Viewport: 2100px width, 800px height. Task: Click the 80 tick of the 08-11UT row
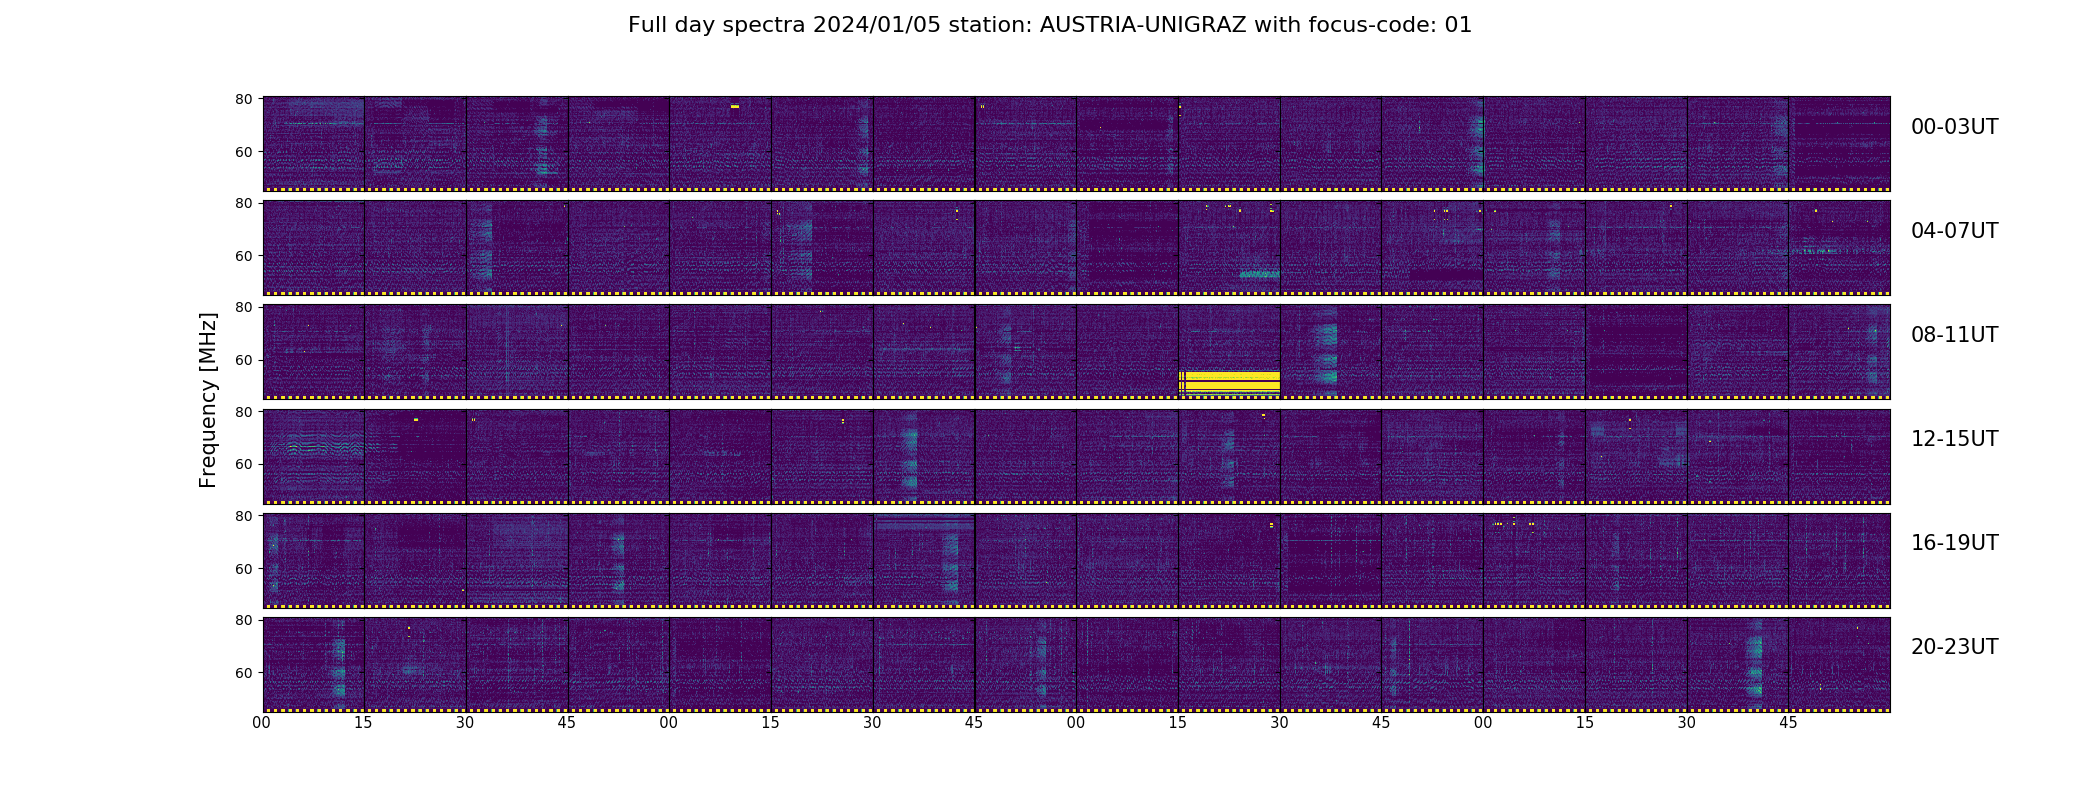point(243,307)
